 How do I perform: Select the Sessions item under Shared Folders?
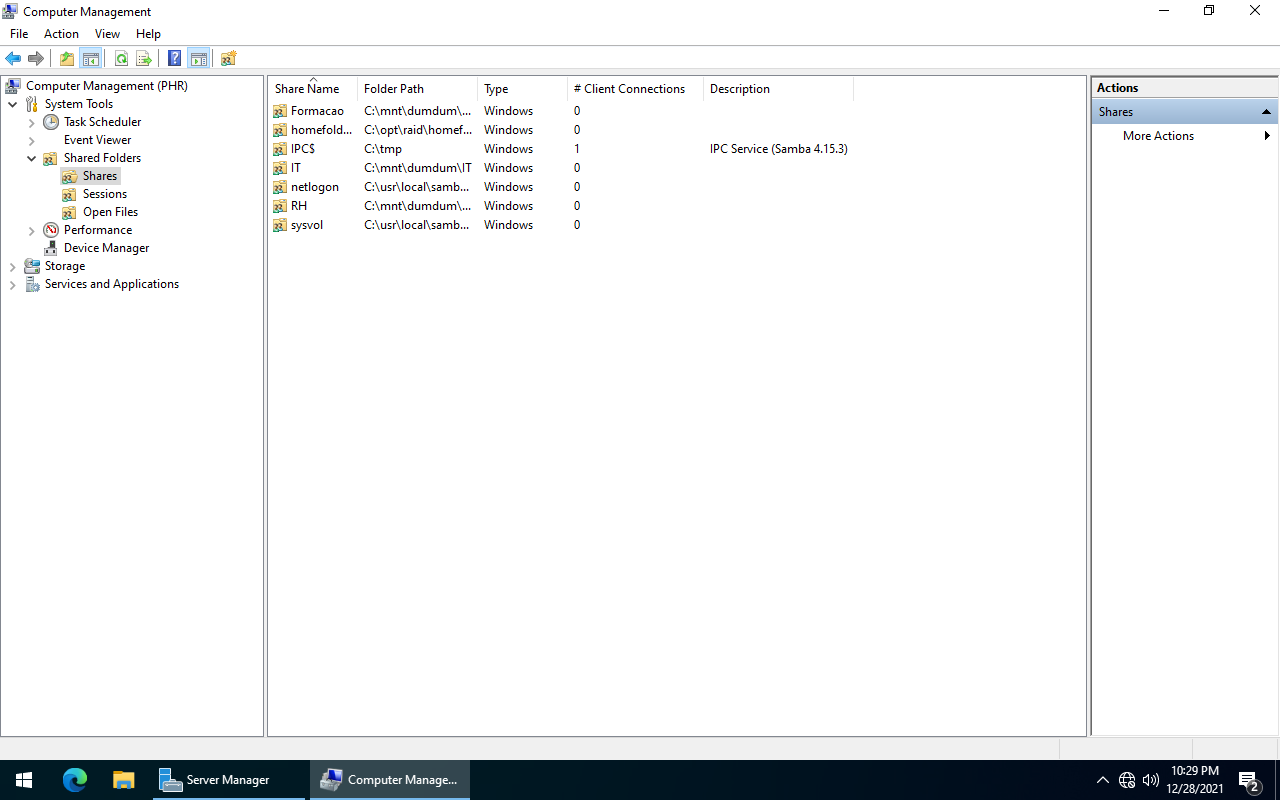(104, 194)
